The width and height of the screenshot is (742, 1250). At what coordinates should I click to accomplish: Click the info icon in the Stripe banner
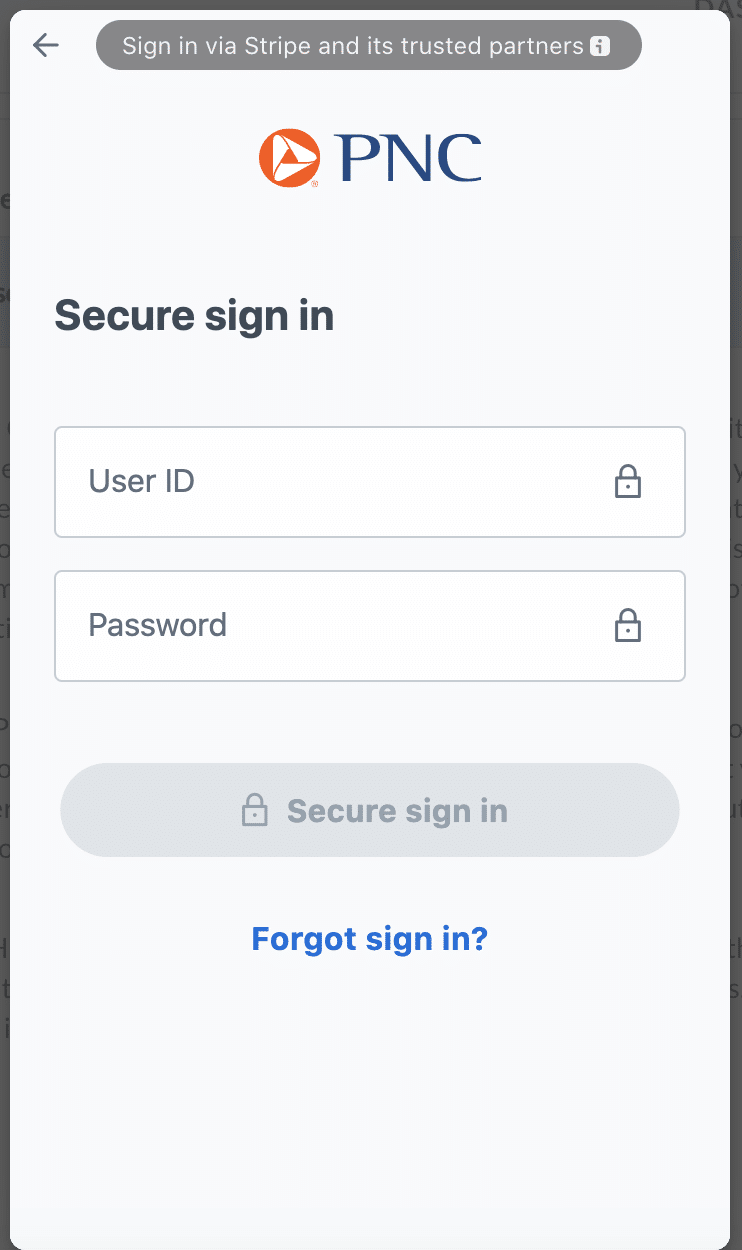coord(600,46)
